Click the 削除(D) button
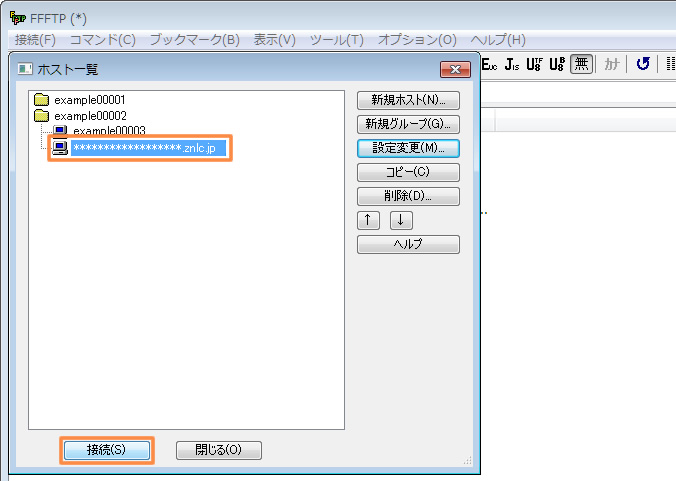Viewport: 676px width, 481px height. pos(408,196)
